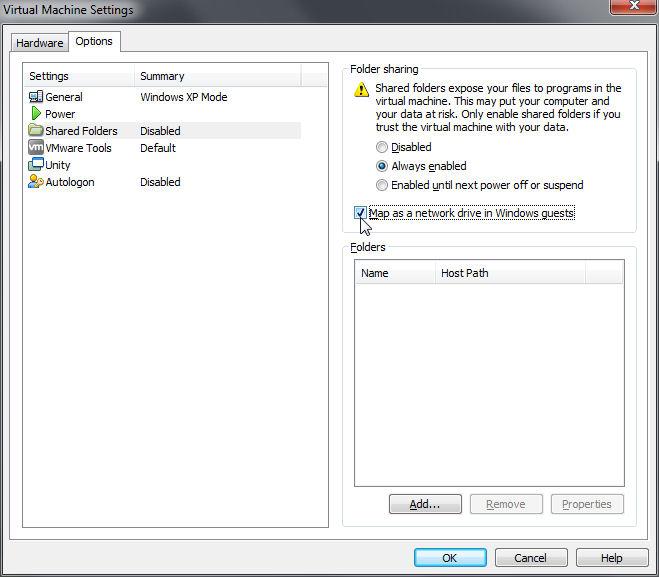The height and width of the screenshot is (577, 659).
Task: Click the yellow warning triangle icon
Action: 362,90
